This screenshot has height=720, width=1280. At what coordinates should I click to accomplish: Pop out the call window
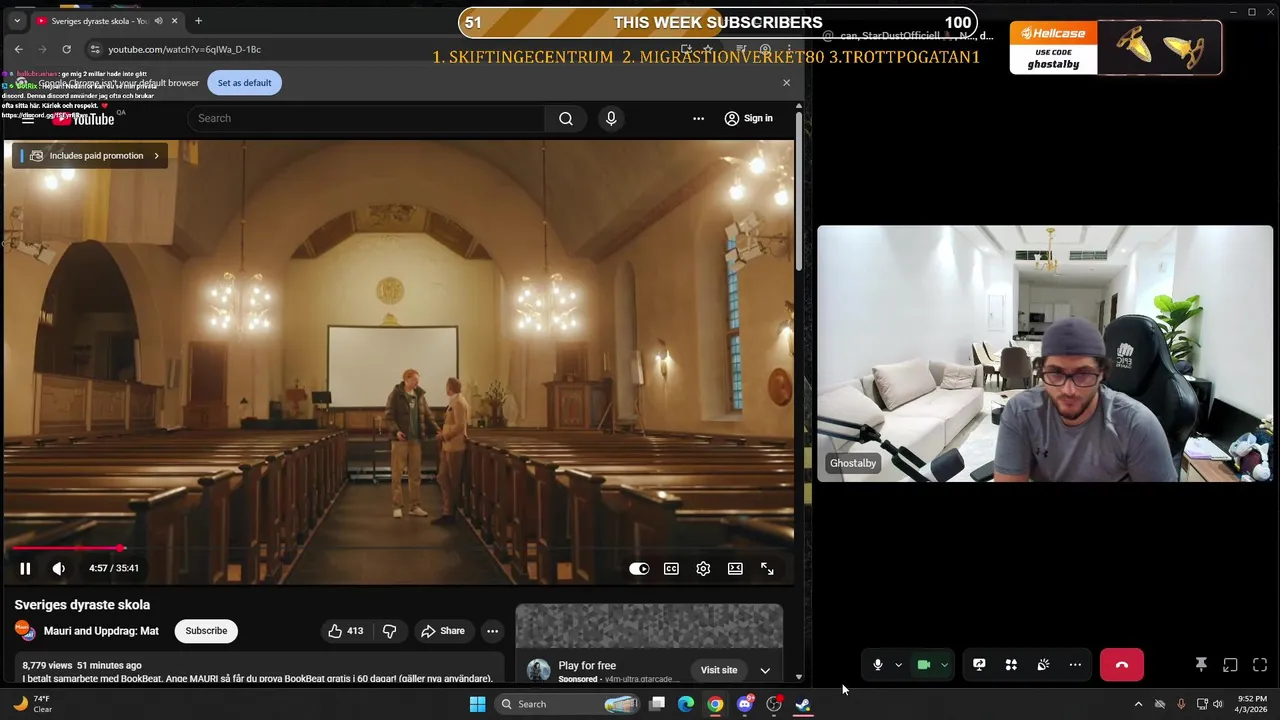(1231, 665)
